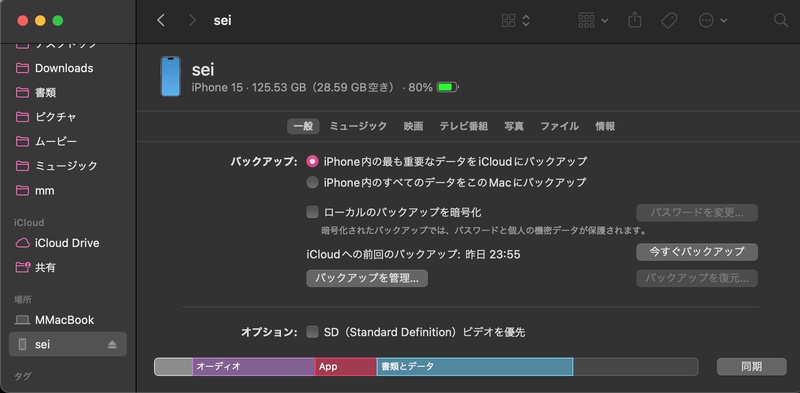
Task: Click the 同期 sync button
Action: tap(752, 366)
